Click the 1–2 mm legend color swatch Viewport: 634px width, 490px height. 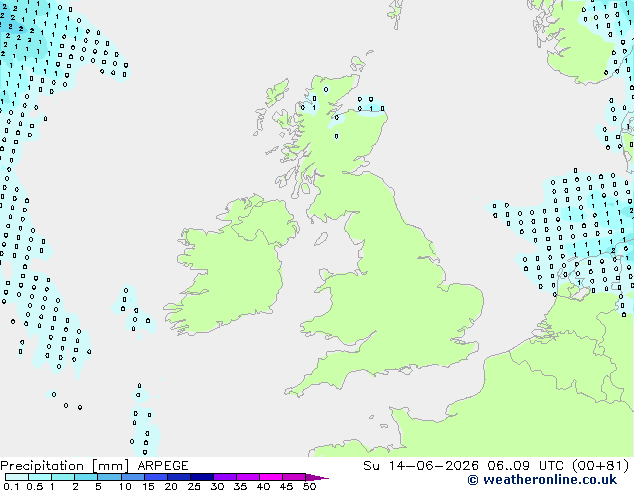(63, 477)
